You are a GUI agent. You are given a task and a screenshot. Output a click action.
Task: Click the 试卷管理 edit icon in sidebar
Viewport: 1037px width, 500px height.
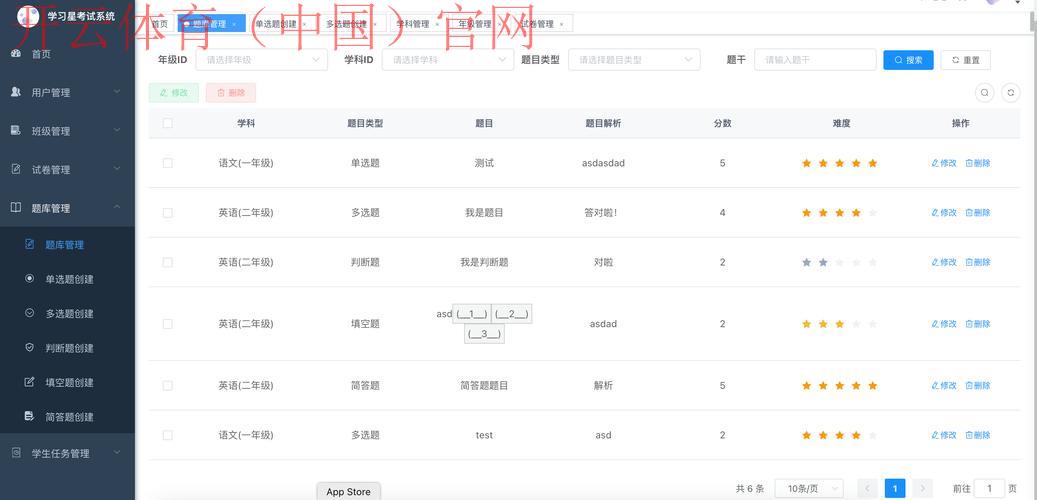coord(17,169)
